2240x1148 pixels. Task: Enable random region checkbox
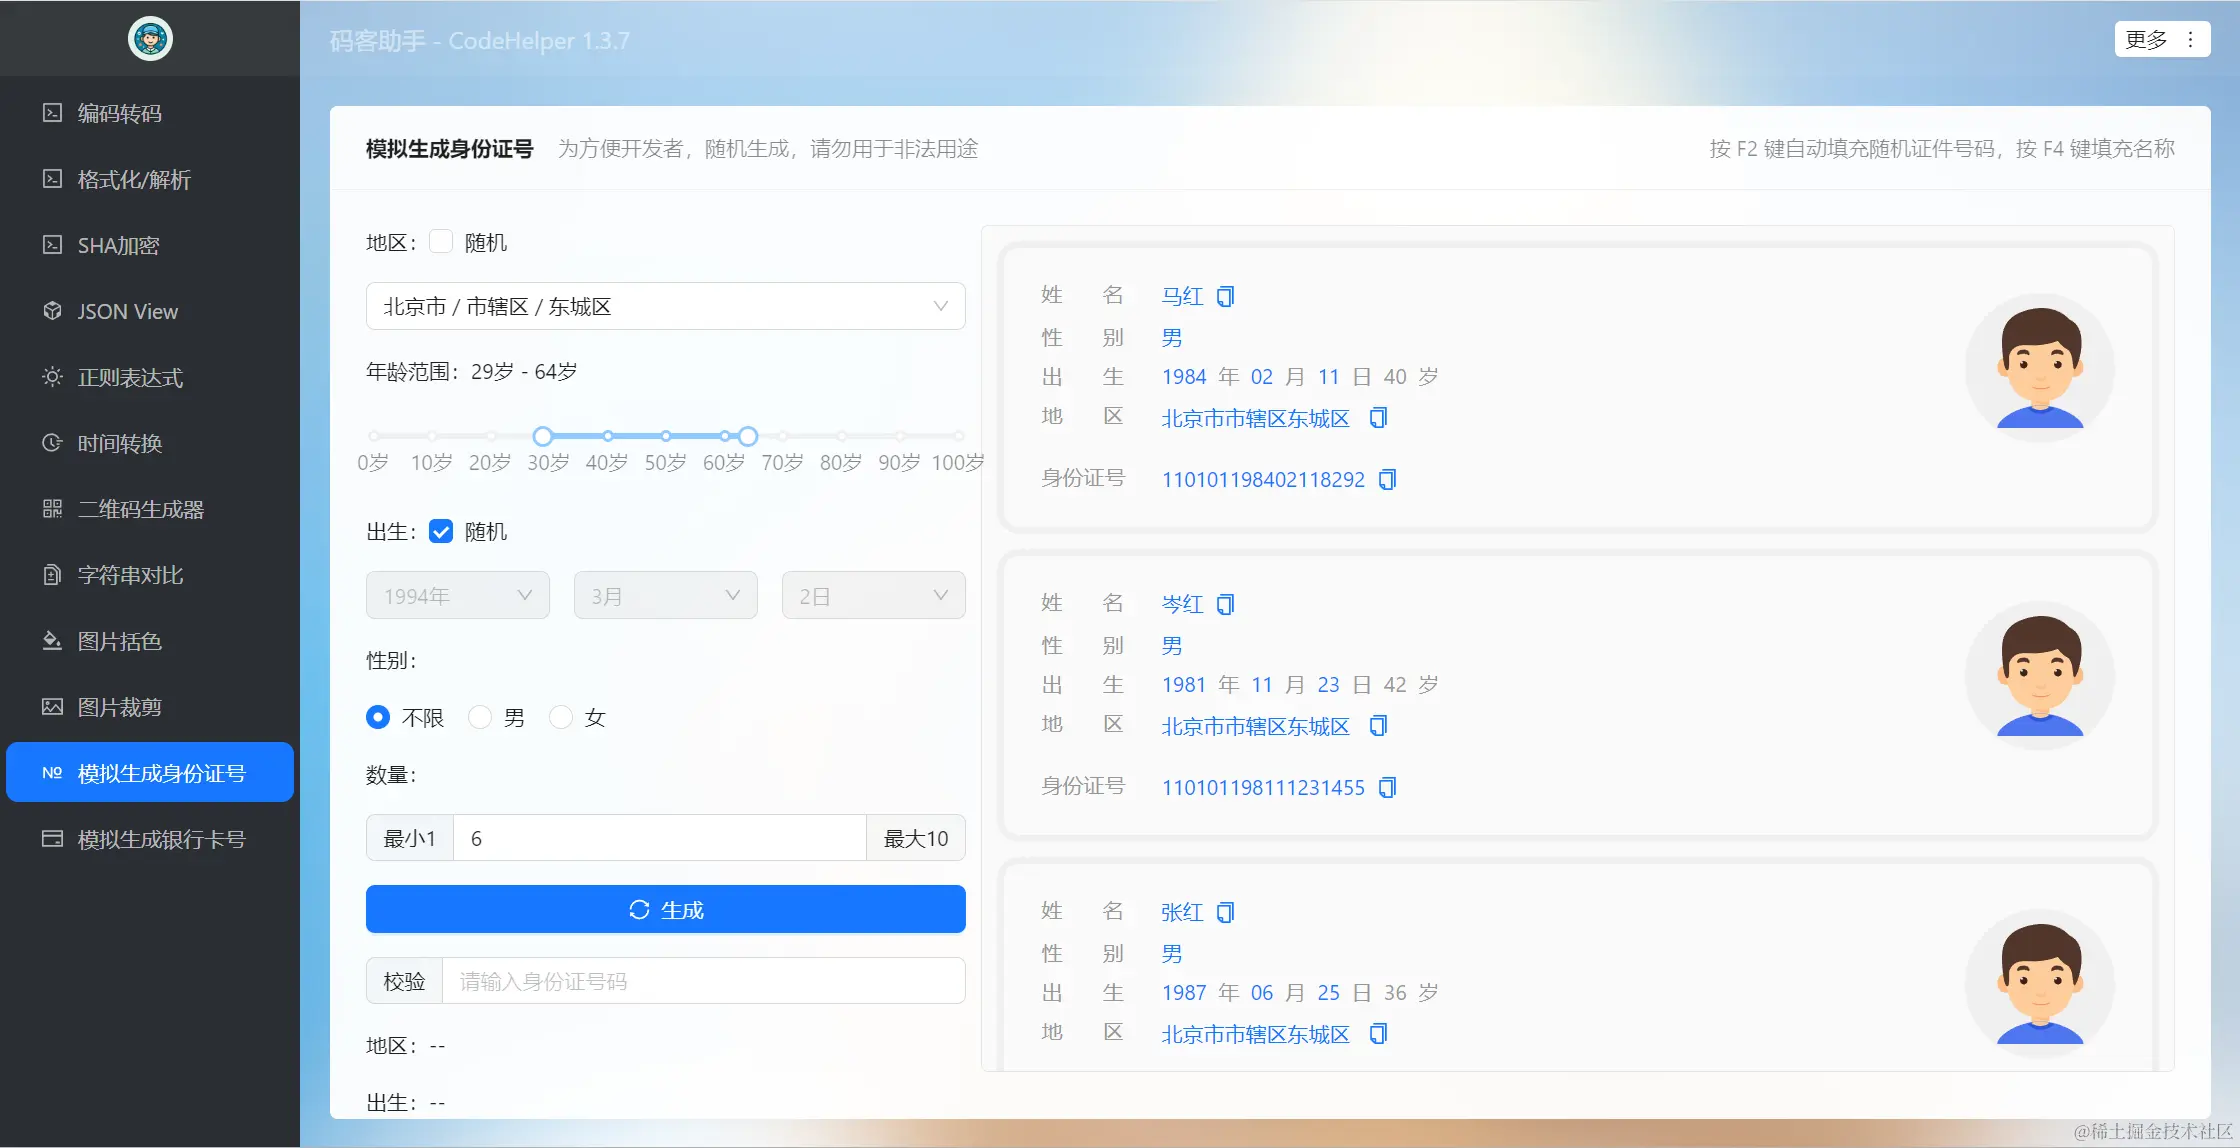(x=441, y=242)
